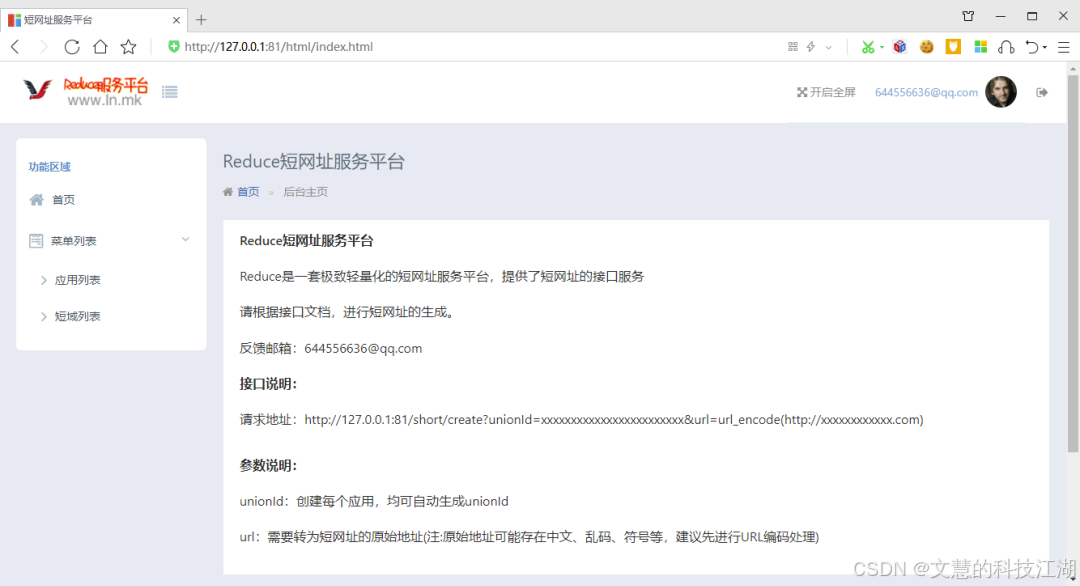The image size is (1080, 586).
Task: Click the 644556636@qq.com account link
Action: pos(926,92)
